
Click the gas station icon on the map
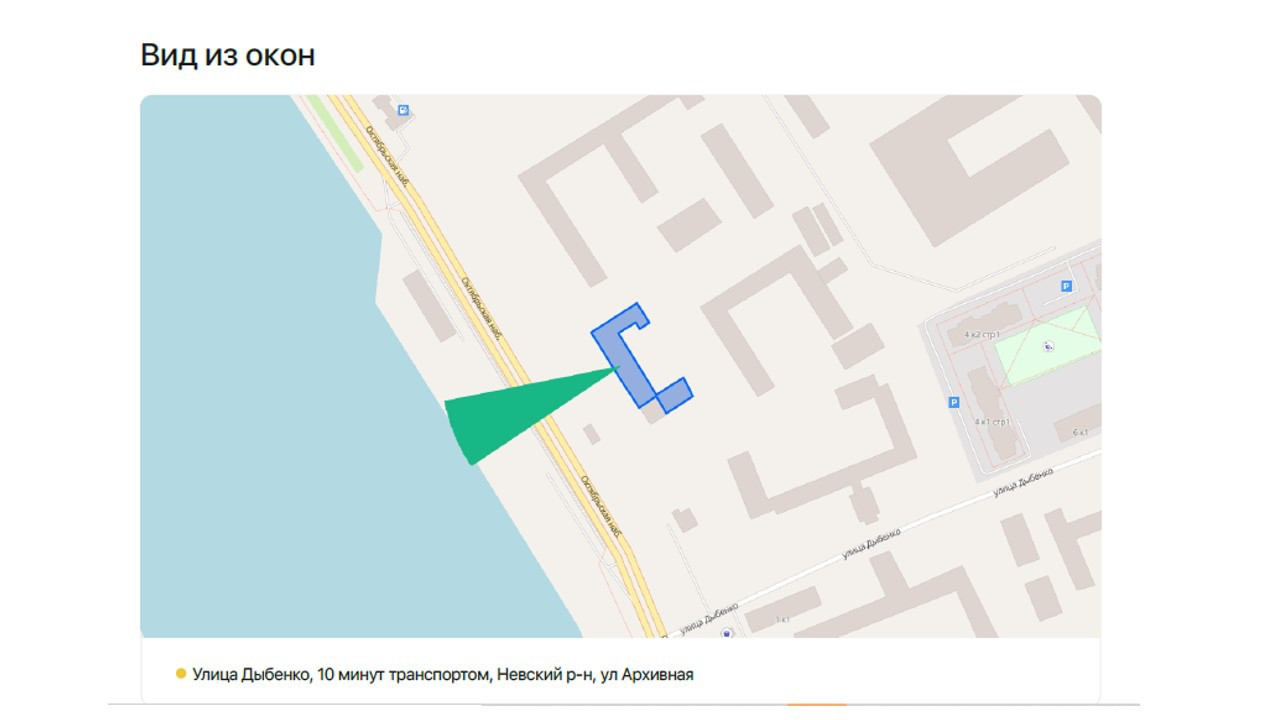point(403,110)
